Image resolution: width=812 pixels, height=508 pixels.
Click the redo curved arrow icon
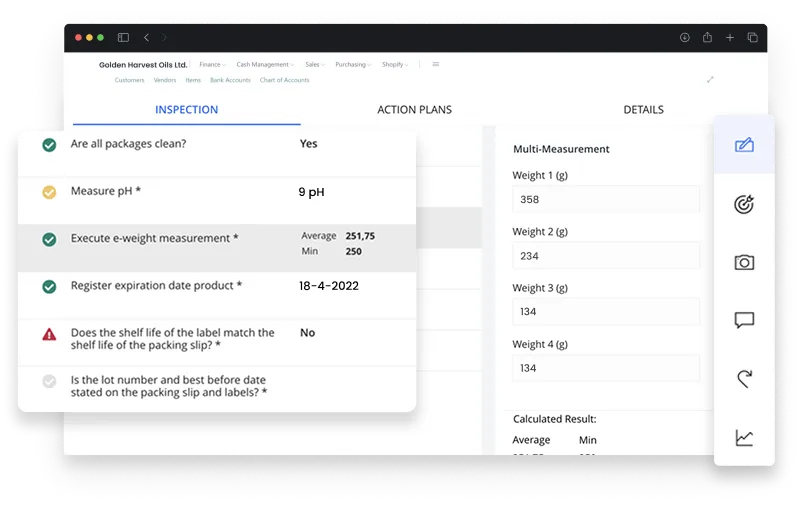point(744,379)
